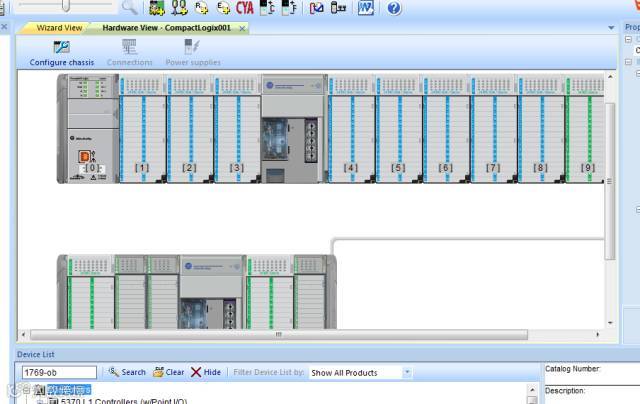This screenshot has width=640, height=404.
Task: Select 5370 L1 Controllers tree item
Action: (124, 401)
